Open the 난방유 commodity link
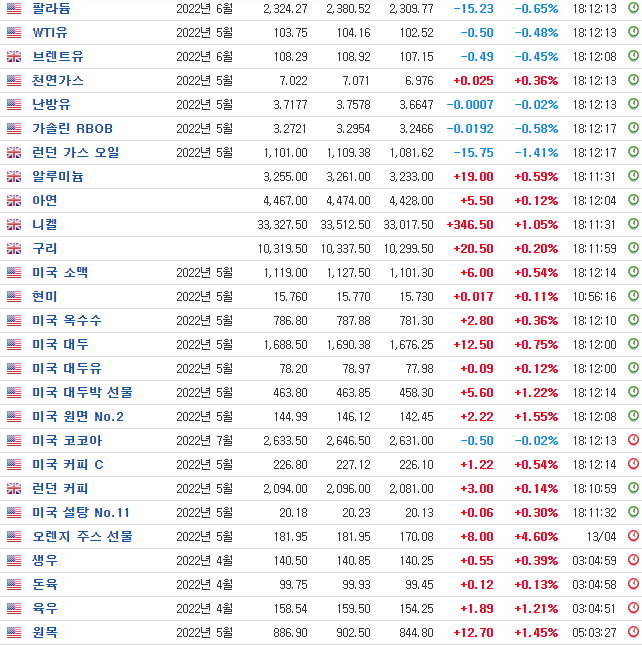The height and width of the screenshot is (645, 642). coord(51,104)
